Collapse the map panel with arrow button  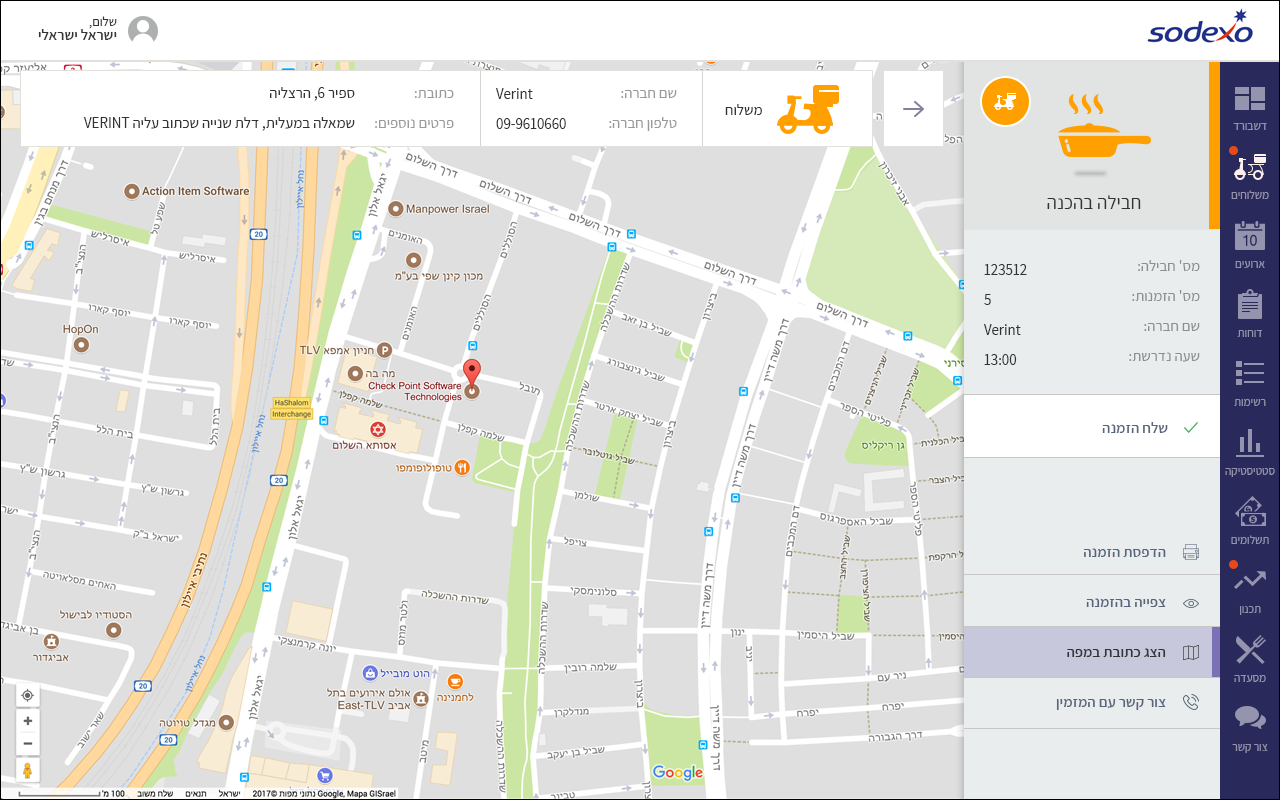click(x=913, y=109)
